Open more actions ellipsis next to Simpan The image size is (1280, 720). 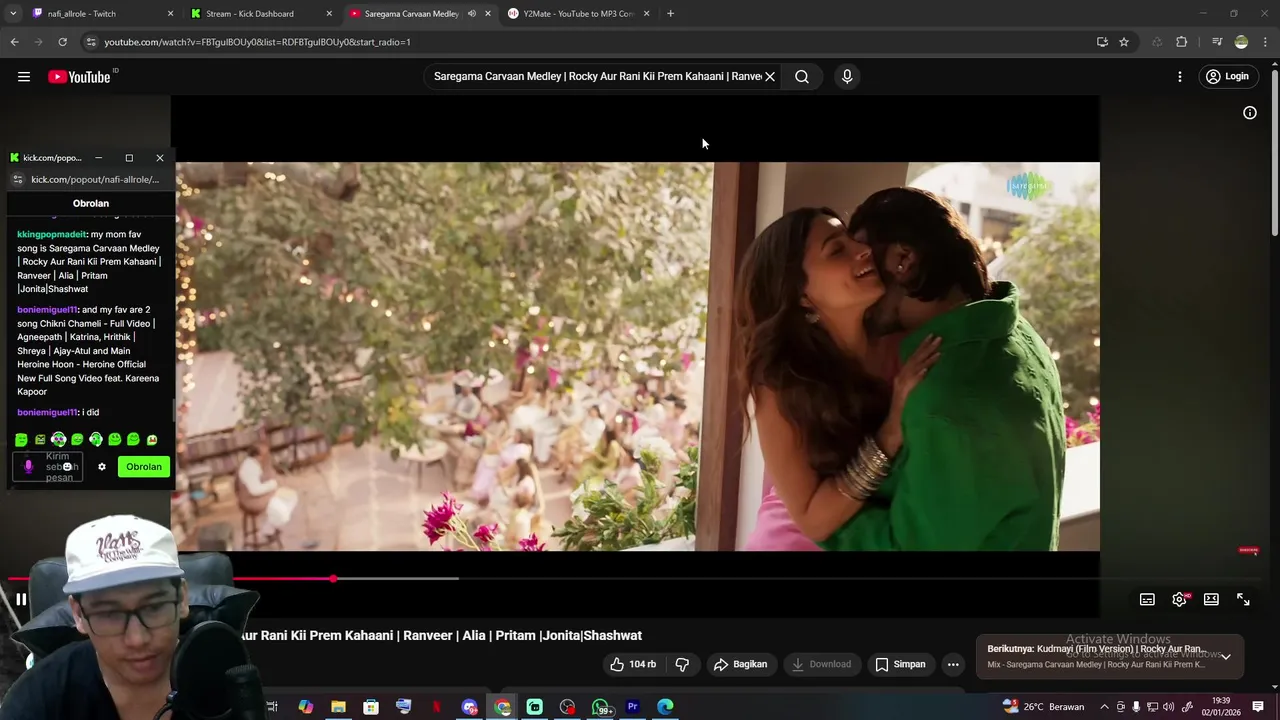click(x=953, y=664)
